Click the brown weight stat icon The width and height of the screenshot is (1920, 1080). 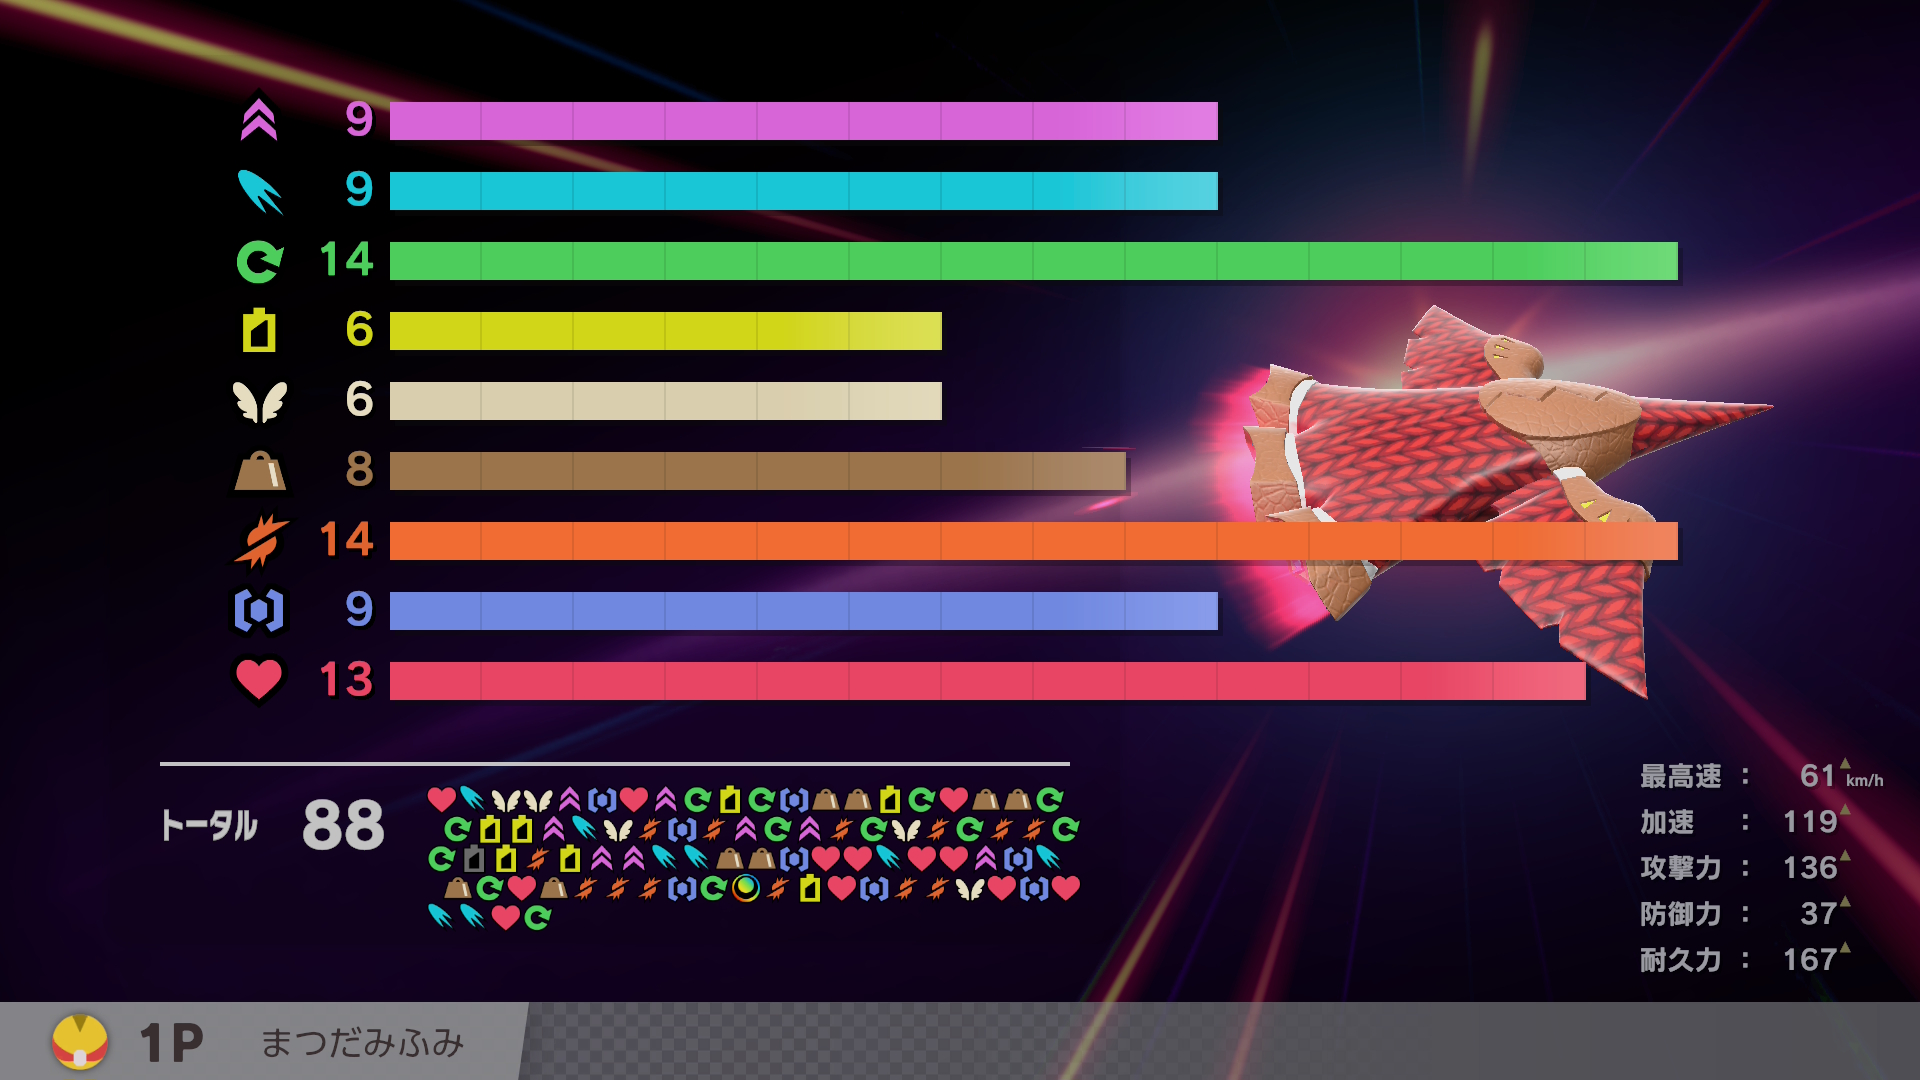[259, 471]
